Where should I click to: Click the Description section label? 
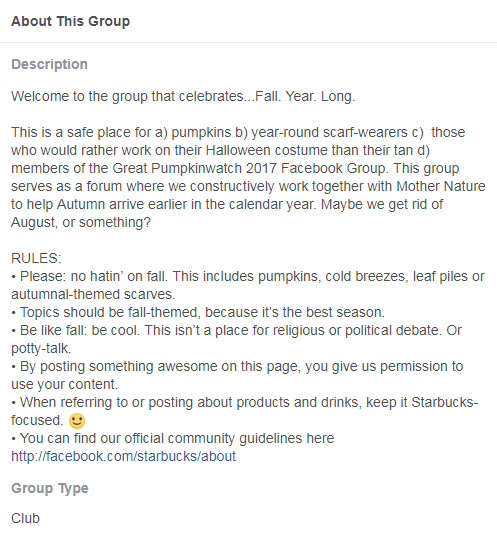pos(49,64)
